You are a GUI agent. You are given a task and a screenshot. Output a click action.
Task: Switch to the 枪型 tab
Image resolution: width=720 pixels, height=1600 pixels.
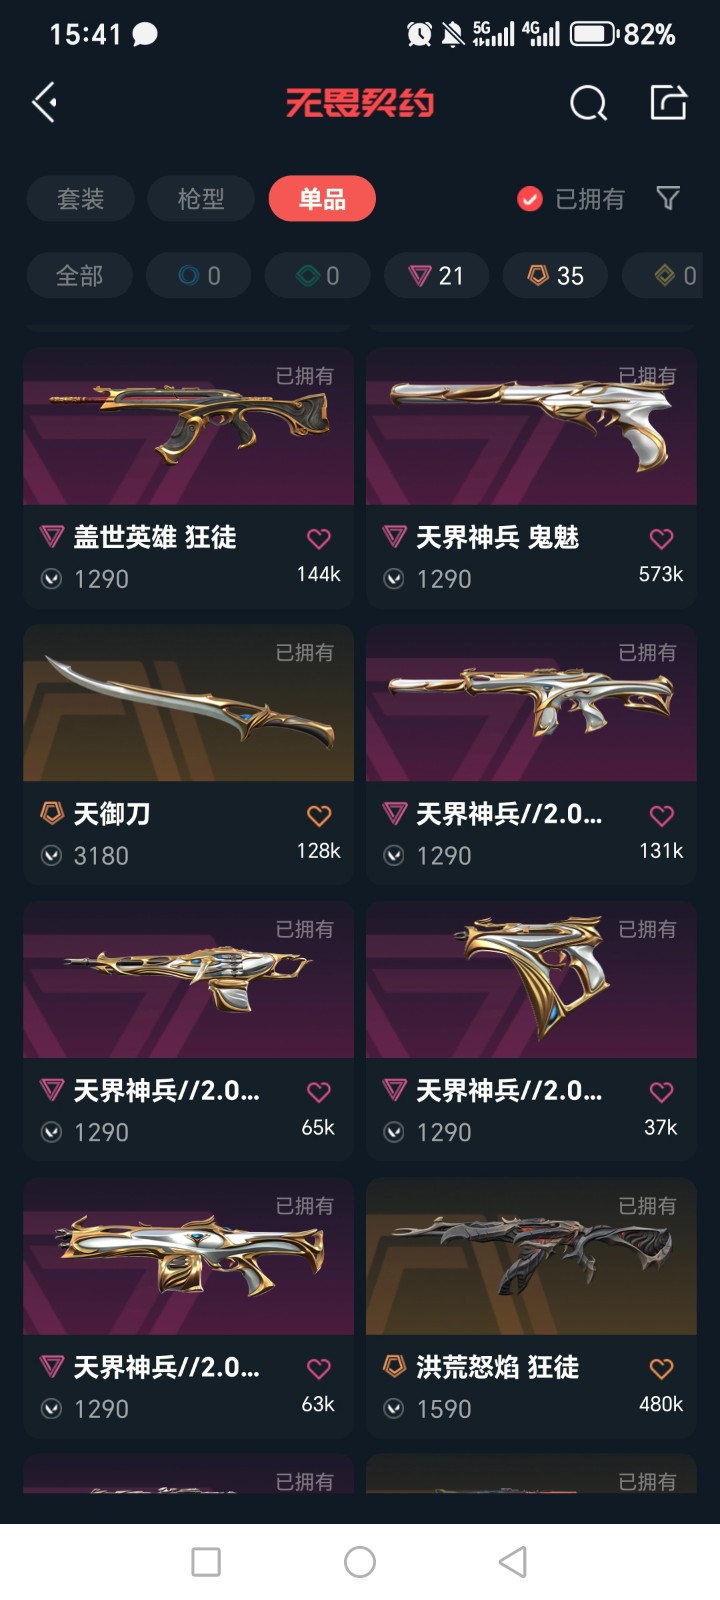point(201,199)
